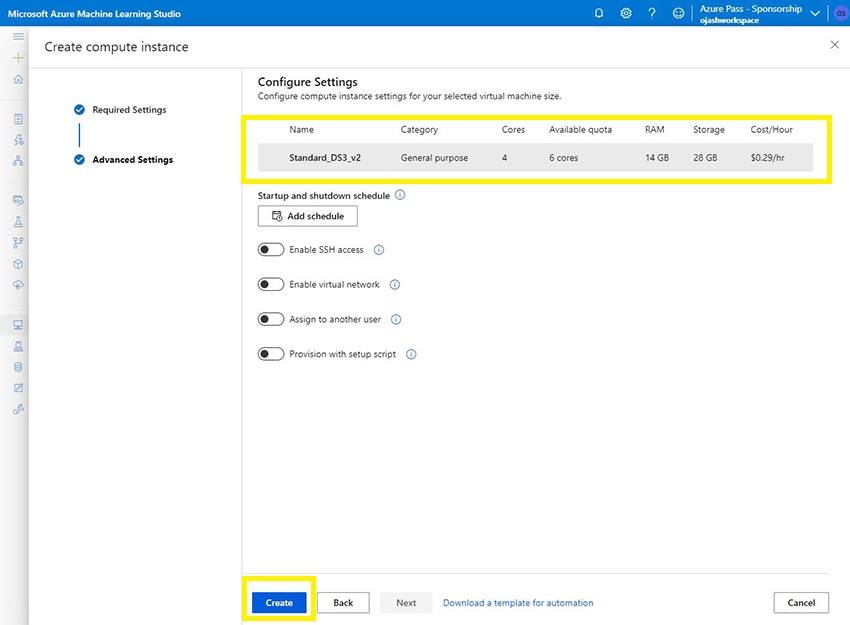Expand the hamburger navigation menu
The width and height of the screenshot is (850, 625).
(18, 36)
